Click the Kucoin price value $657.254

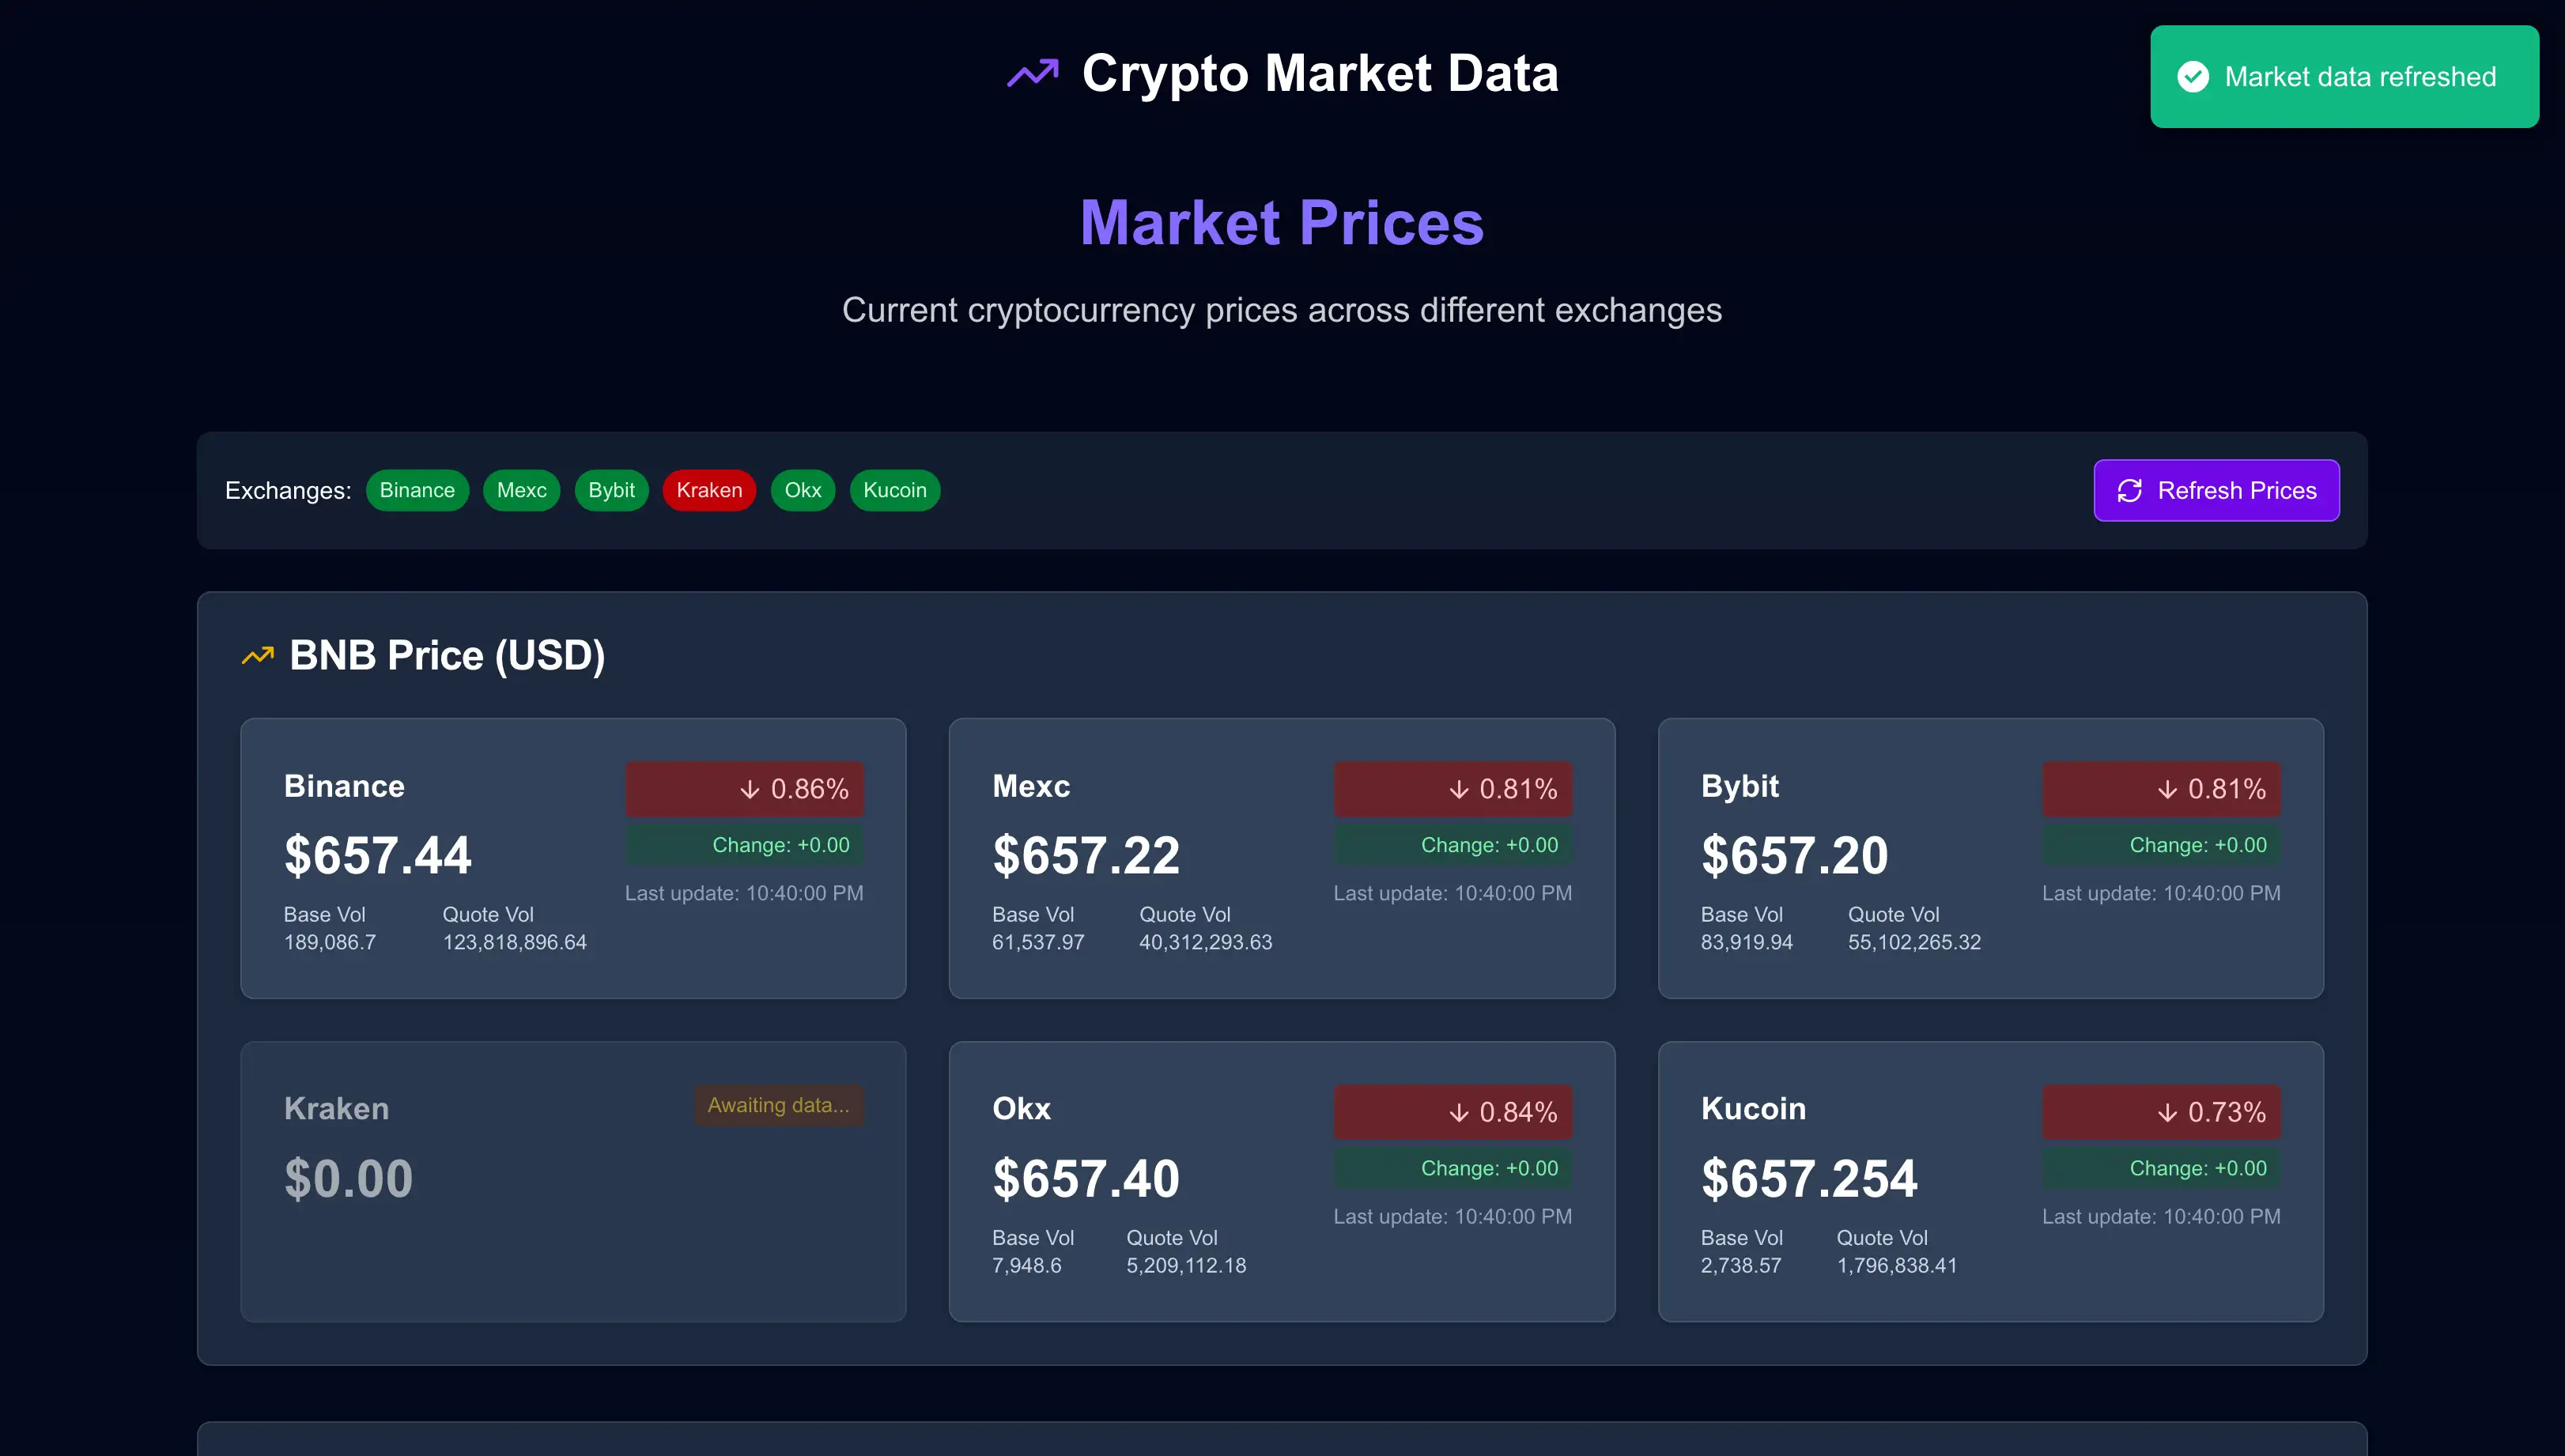point(1808,1177)
